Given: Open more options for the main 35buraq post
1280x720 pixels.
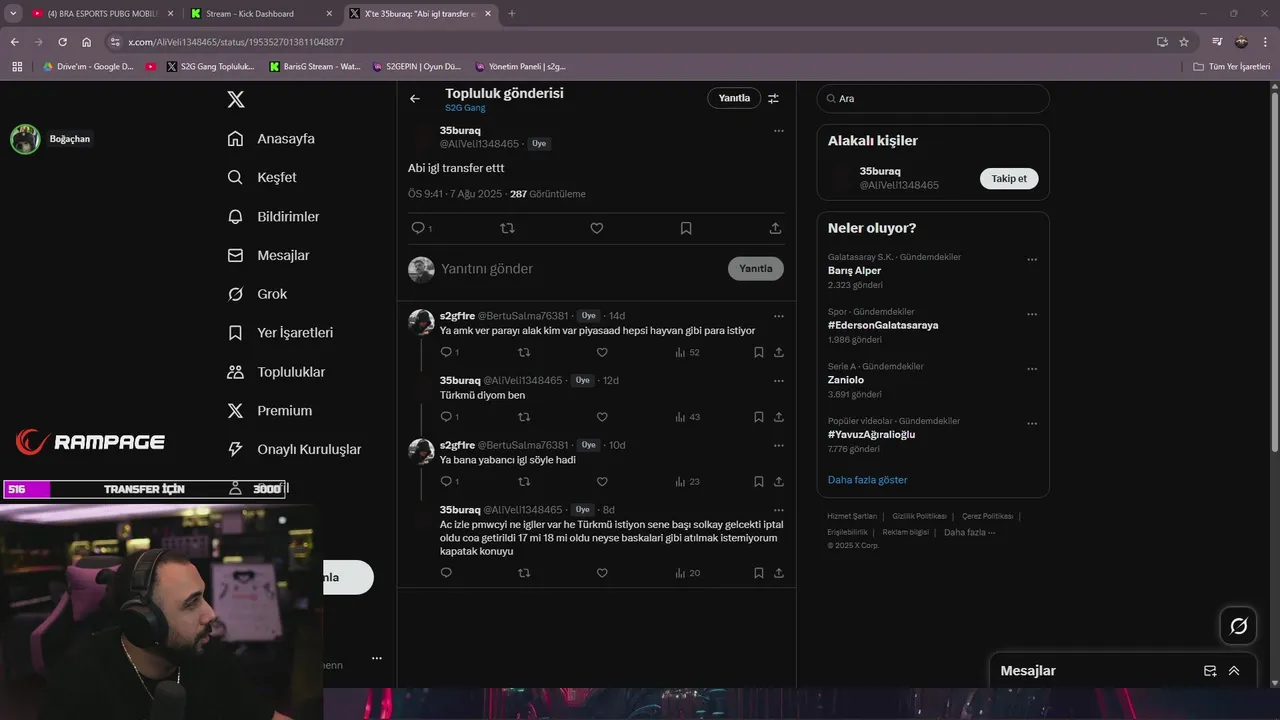Looking at the screenshot, I should click(779, 131).
